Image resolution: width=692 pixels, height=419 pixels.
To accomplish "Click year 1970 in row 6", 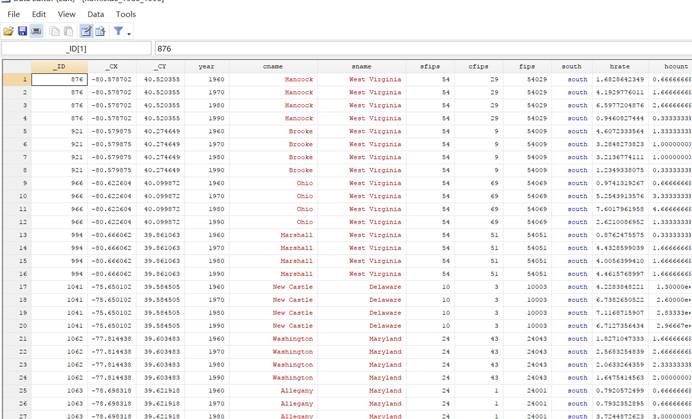I will pyautogui.click(x=216, y=144).
